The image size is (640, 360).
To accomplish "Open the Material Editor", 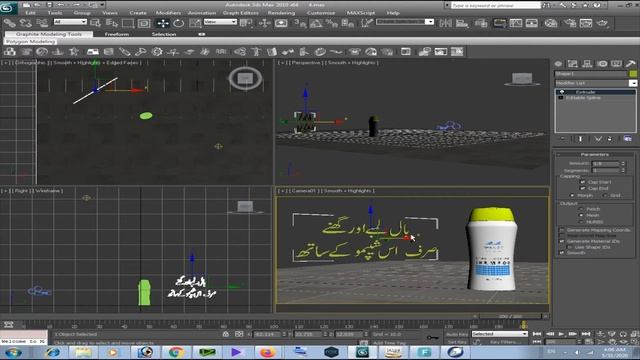I will 551,23.
